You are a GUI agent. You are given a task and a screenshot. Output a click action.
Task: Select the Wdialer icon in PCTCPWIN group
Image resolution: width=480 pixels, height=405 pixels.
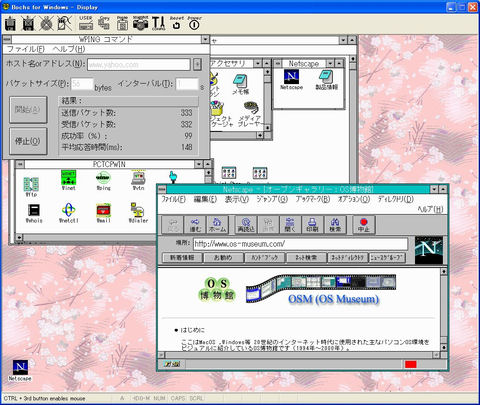point(138,213)
